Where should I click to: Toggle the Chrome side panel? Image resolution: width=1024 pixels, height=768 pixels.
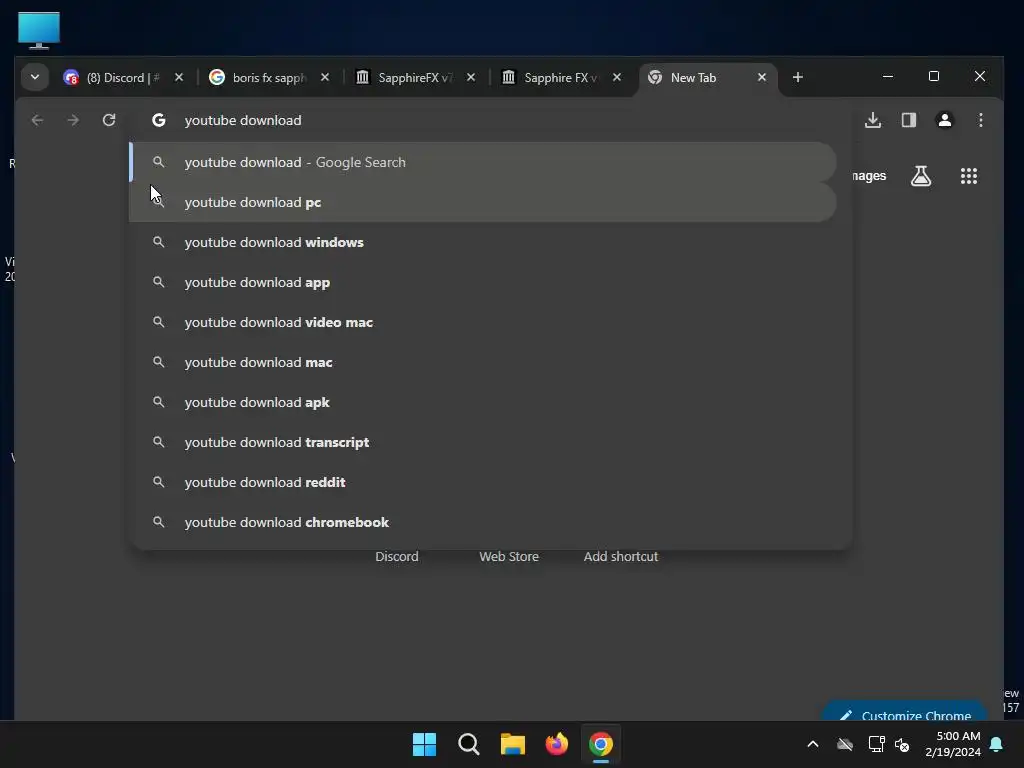click(908, 120)
